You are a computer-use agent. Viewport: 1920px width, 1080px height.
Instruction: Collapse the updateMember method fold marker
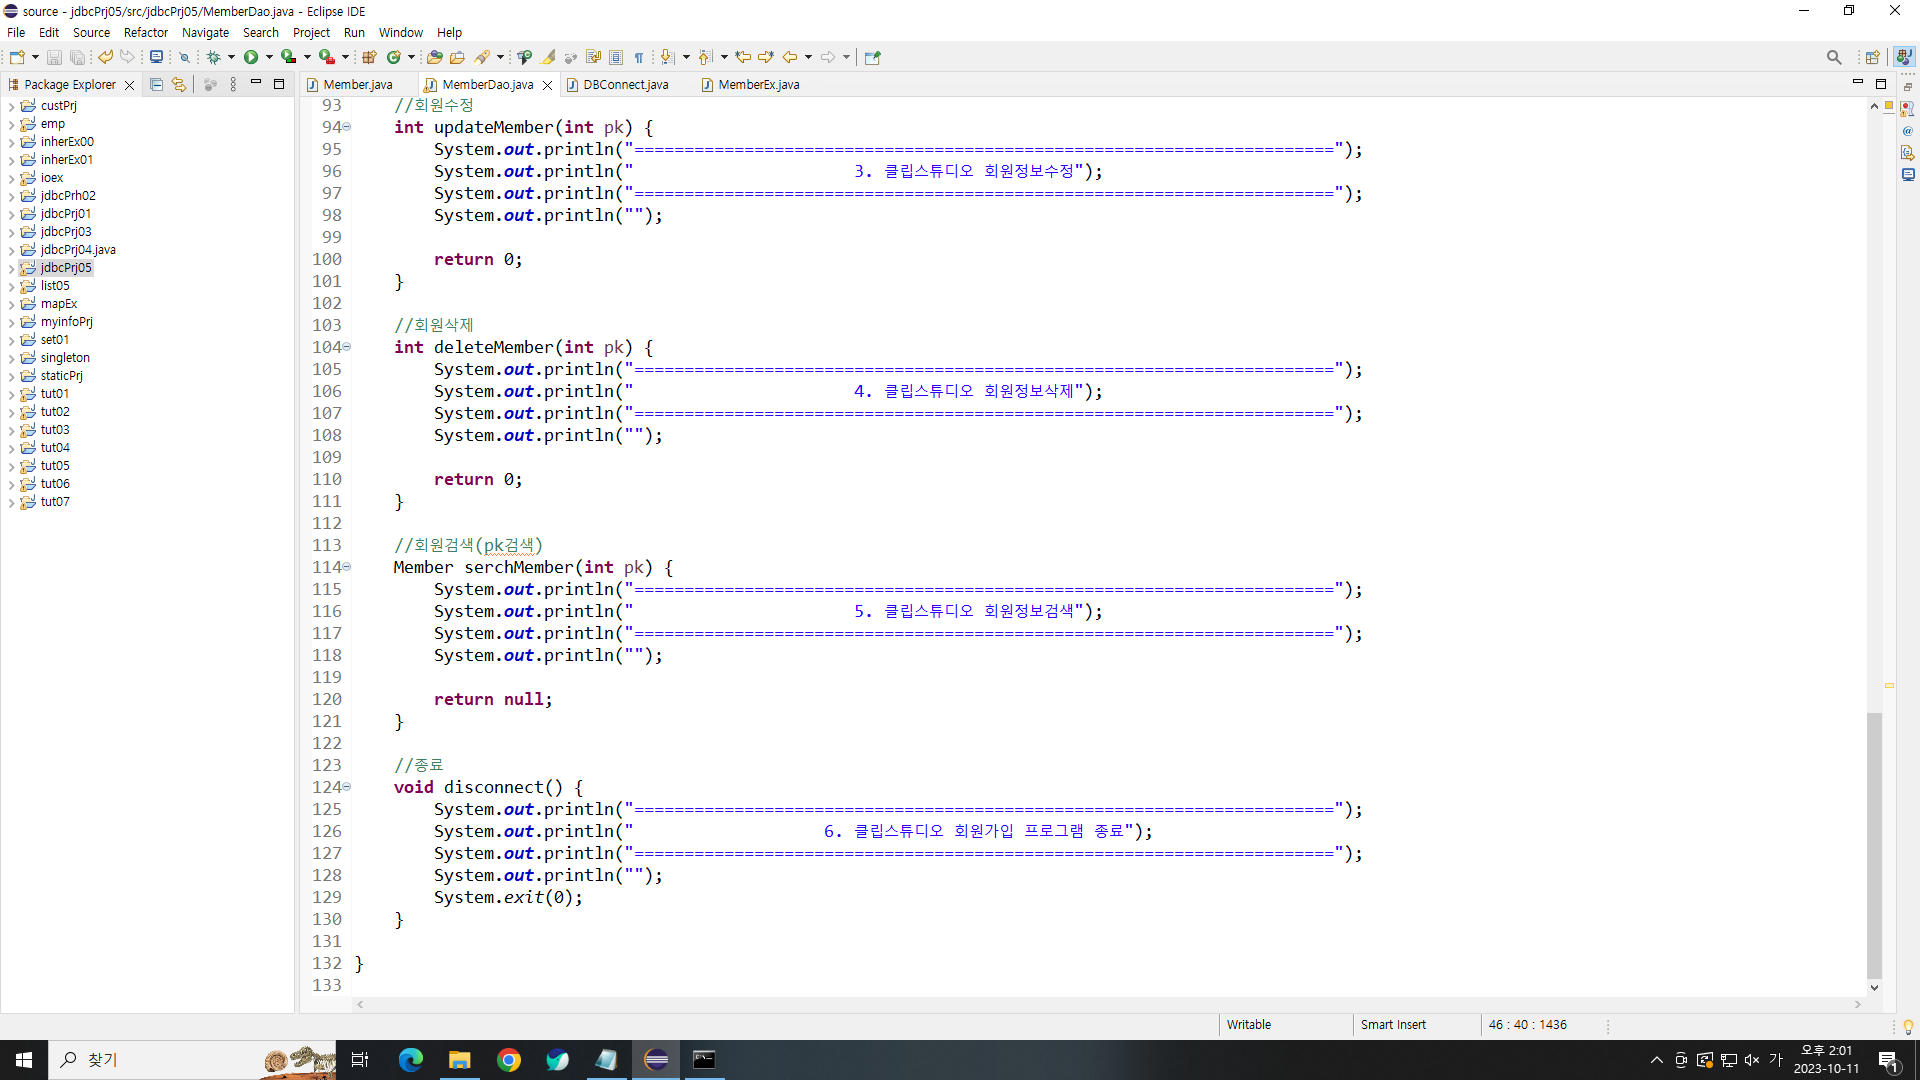point(347,127)
